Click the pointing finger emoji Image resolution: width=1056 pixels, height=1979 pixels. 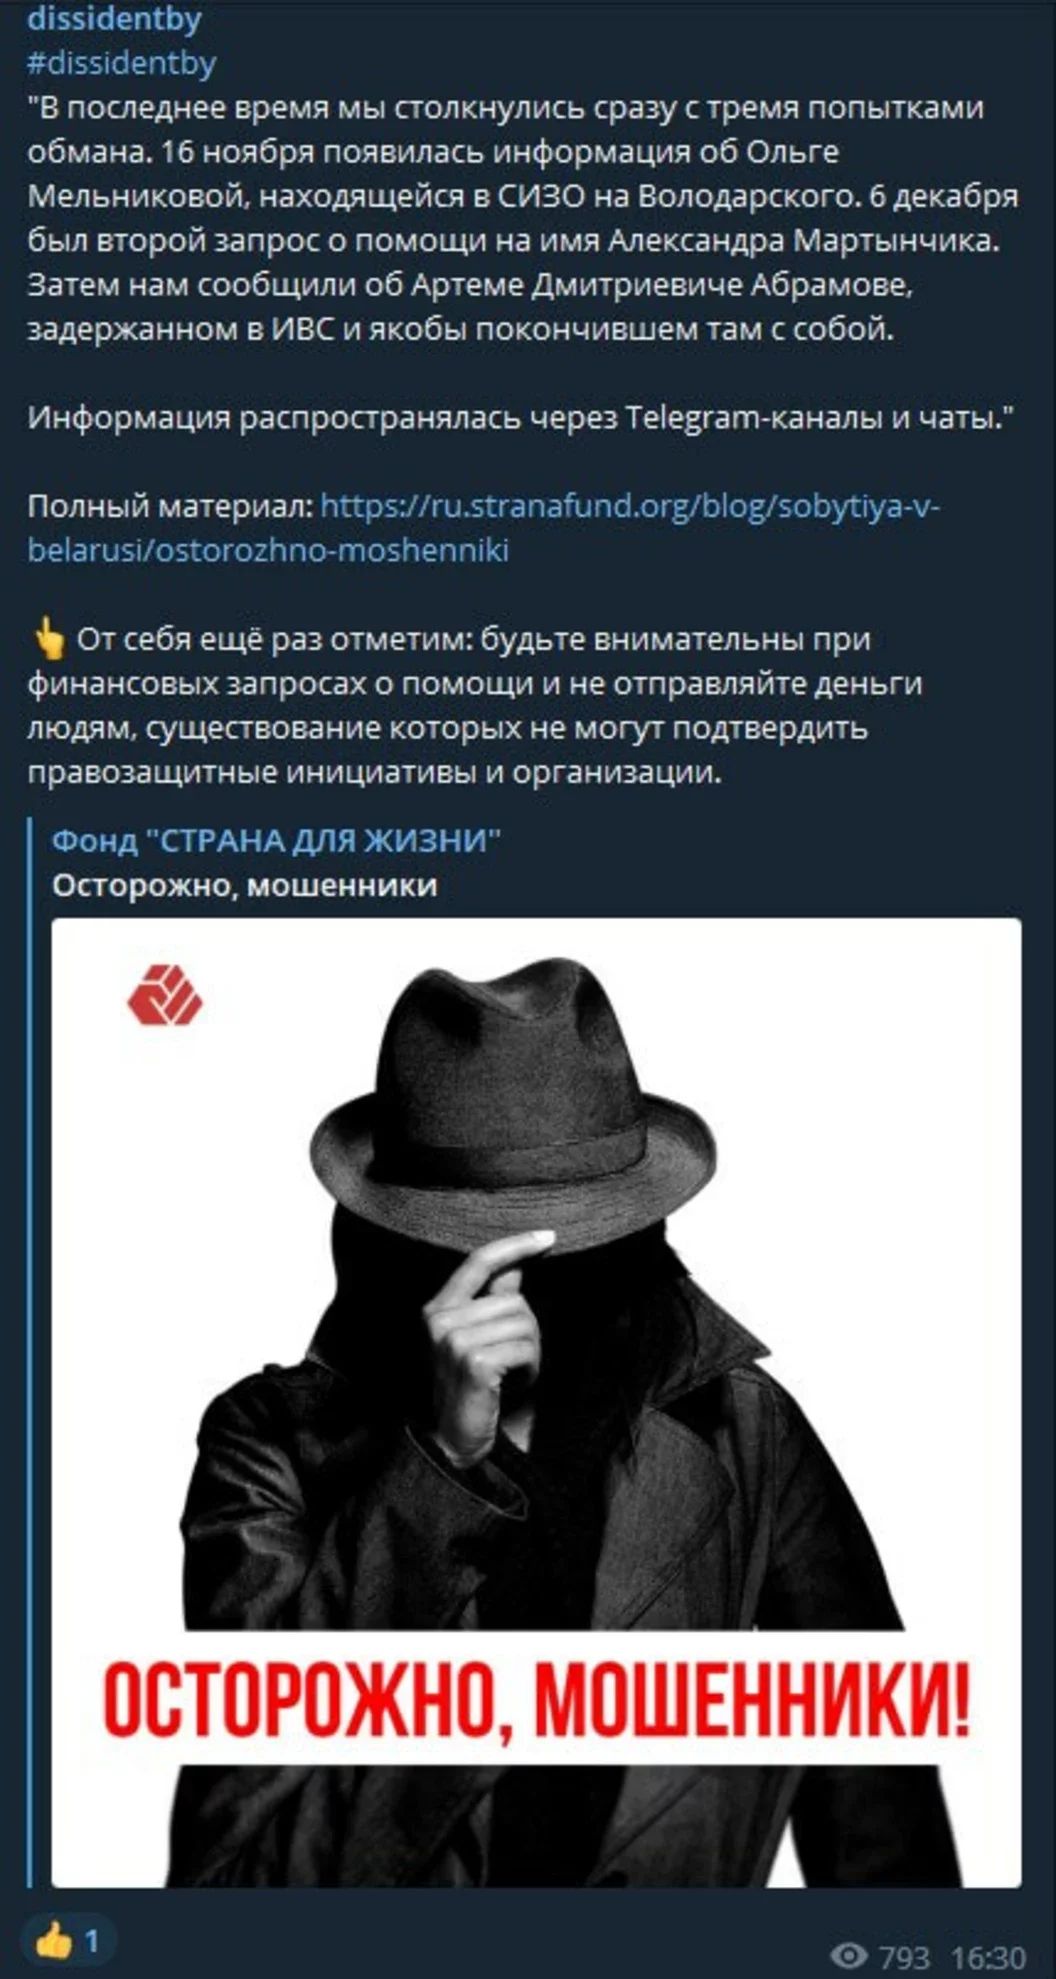(48, 638)
